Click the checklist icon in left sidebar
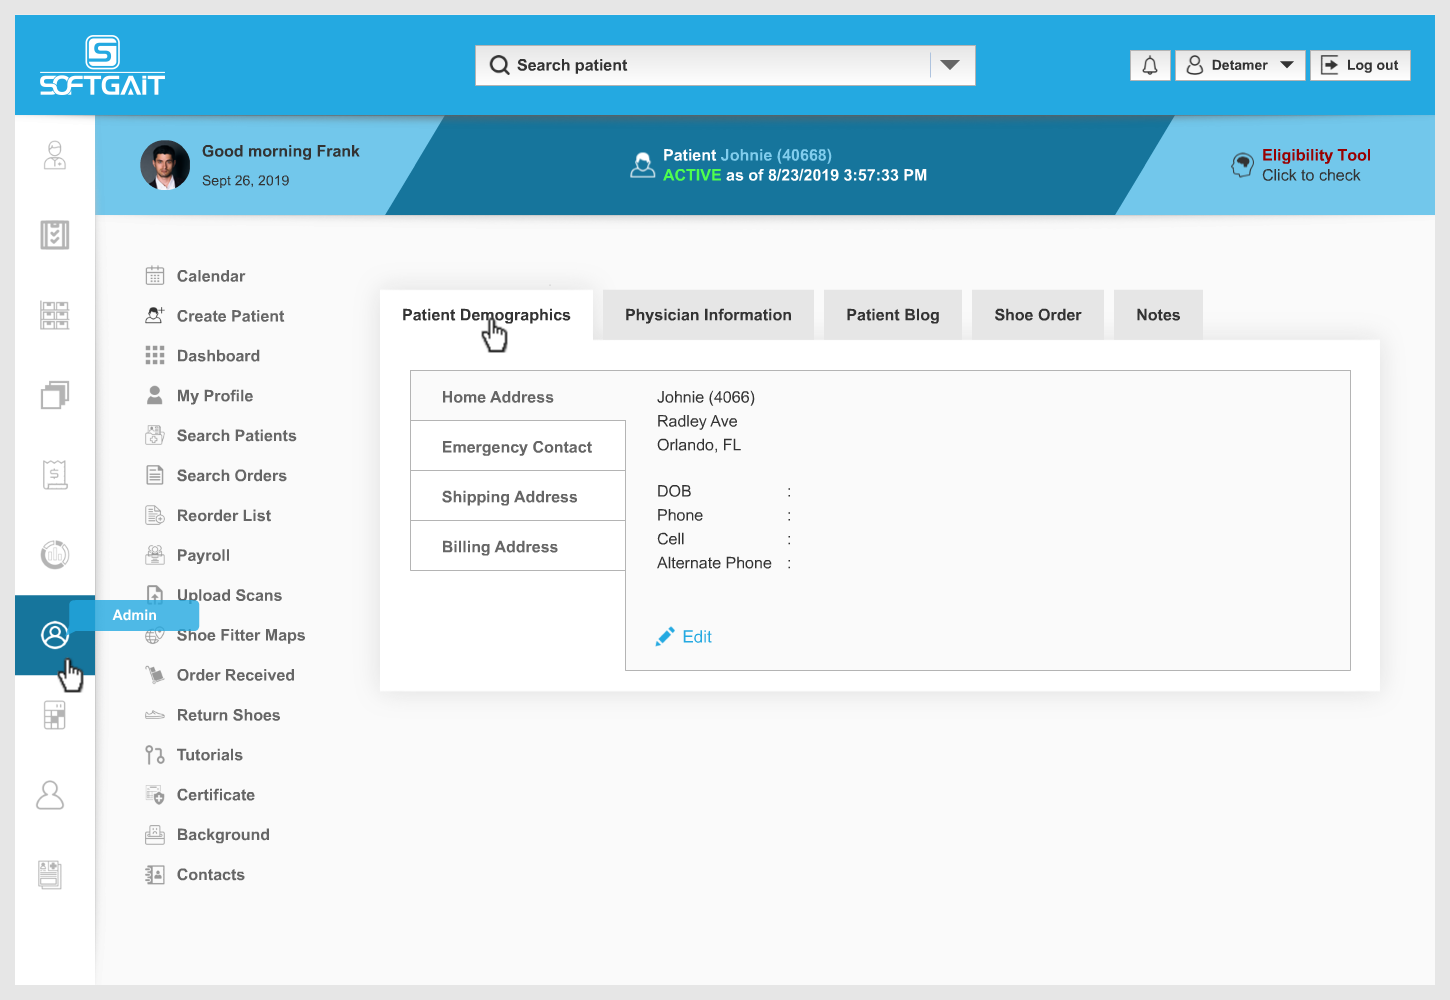This screenshot has width=1450, height=1000. pyautogui.click(x=55, y=235)
